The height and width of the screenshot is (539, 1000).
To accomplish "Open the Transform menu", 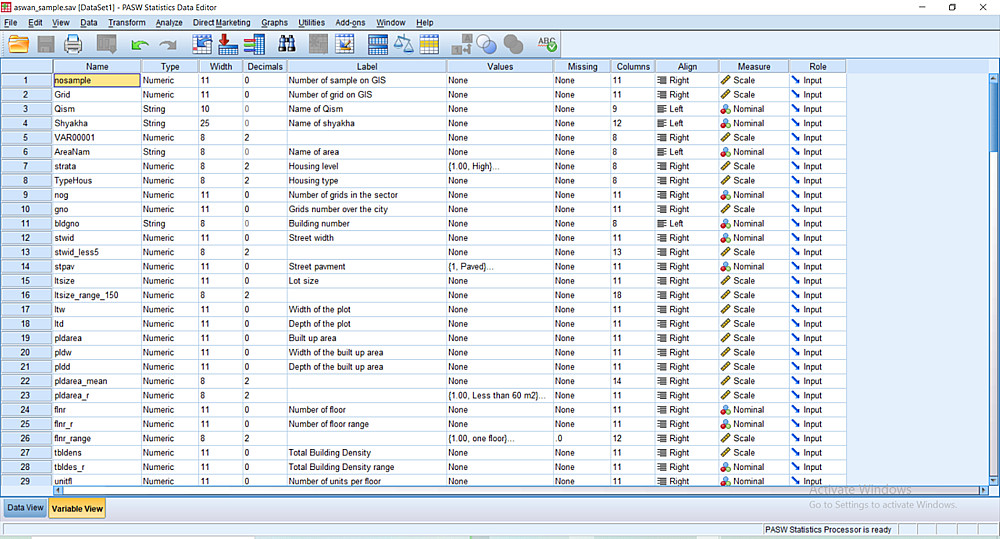I will point(126,22).
